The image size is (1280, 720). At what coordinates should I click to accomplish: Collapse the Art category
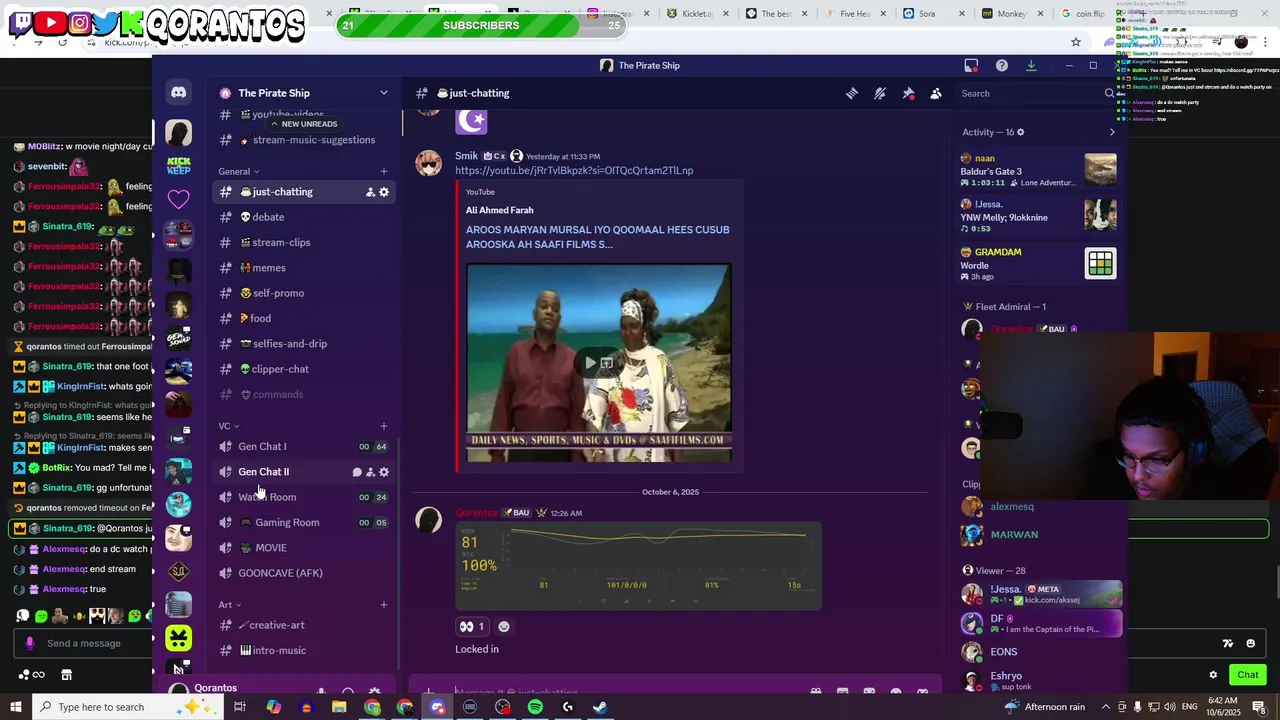coord(229,605)
